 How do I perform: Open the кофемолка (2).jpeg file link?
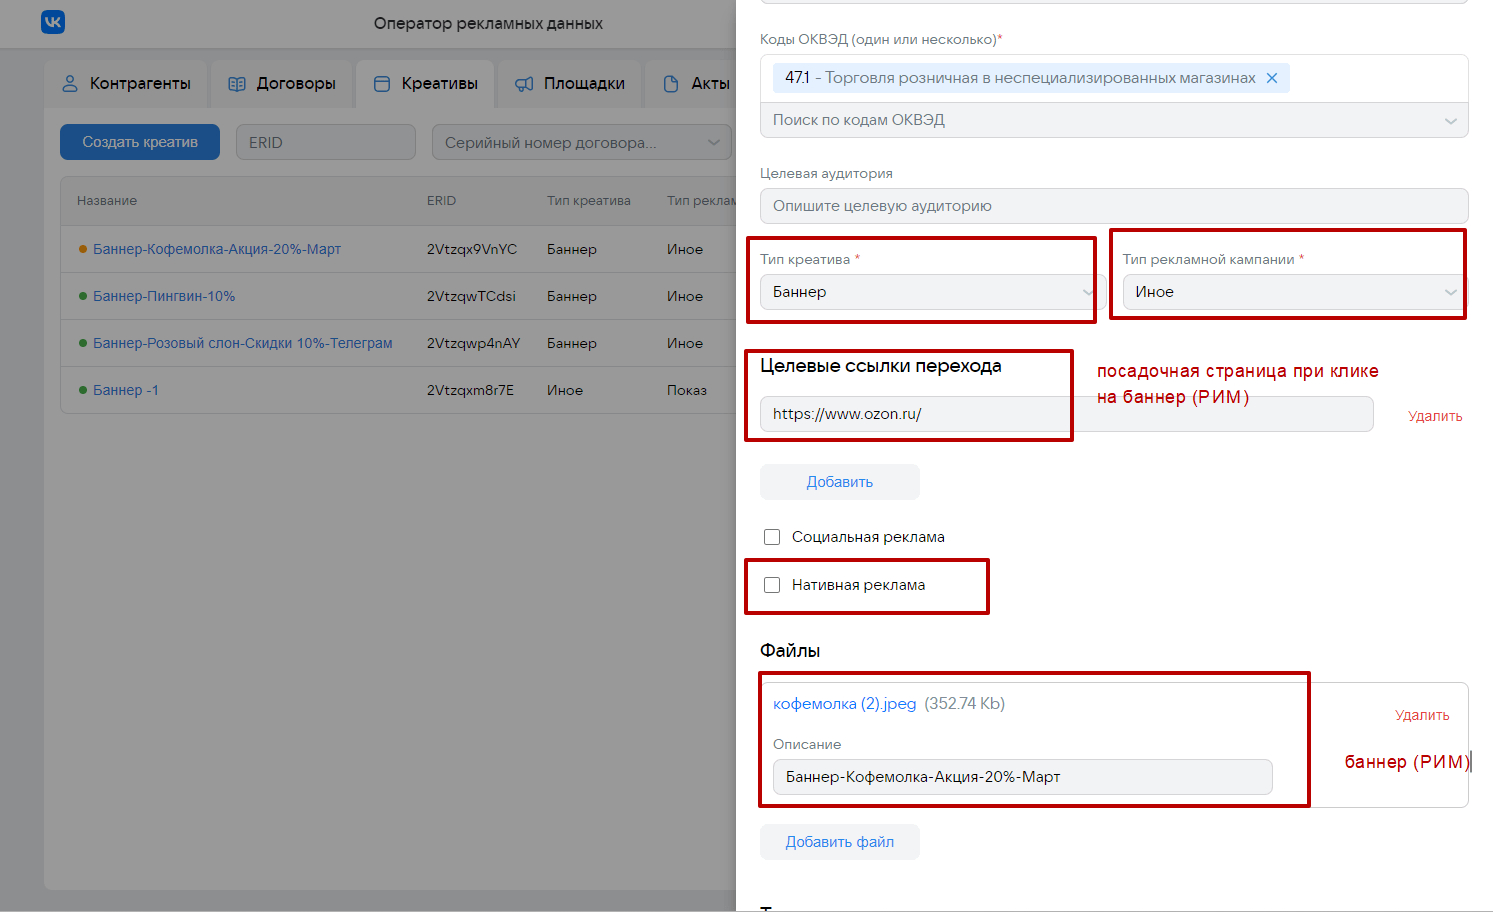(844, 704)
